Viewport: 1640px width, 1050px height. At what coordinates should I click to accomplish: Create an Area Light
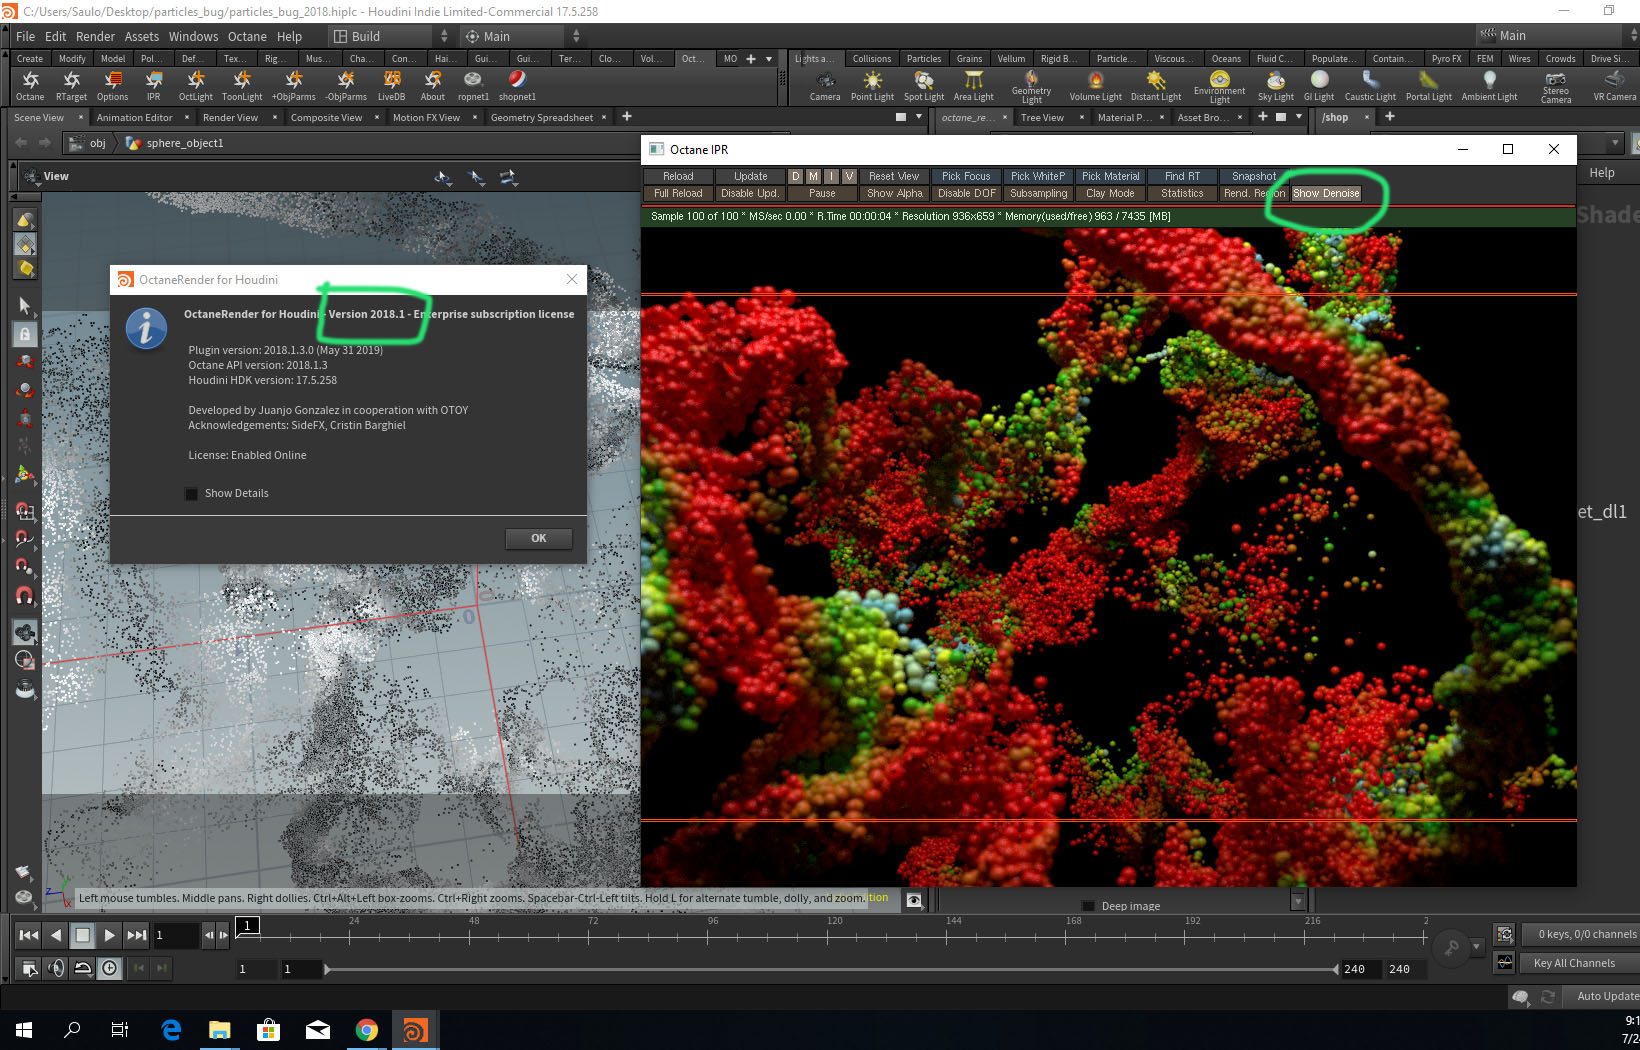pos(974,86)
